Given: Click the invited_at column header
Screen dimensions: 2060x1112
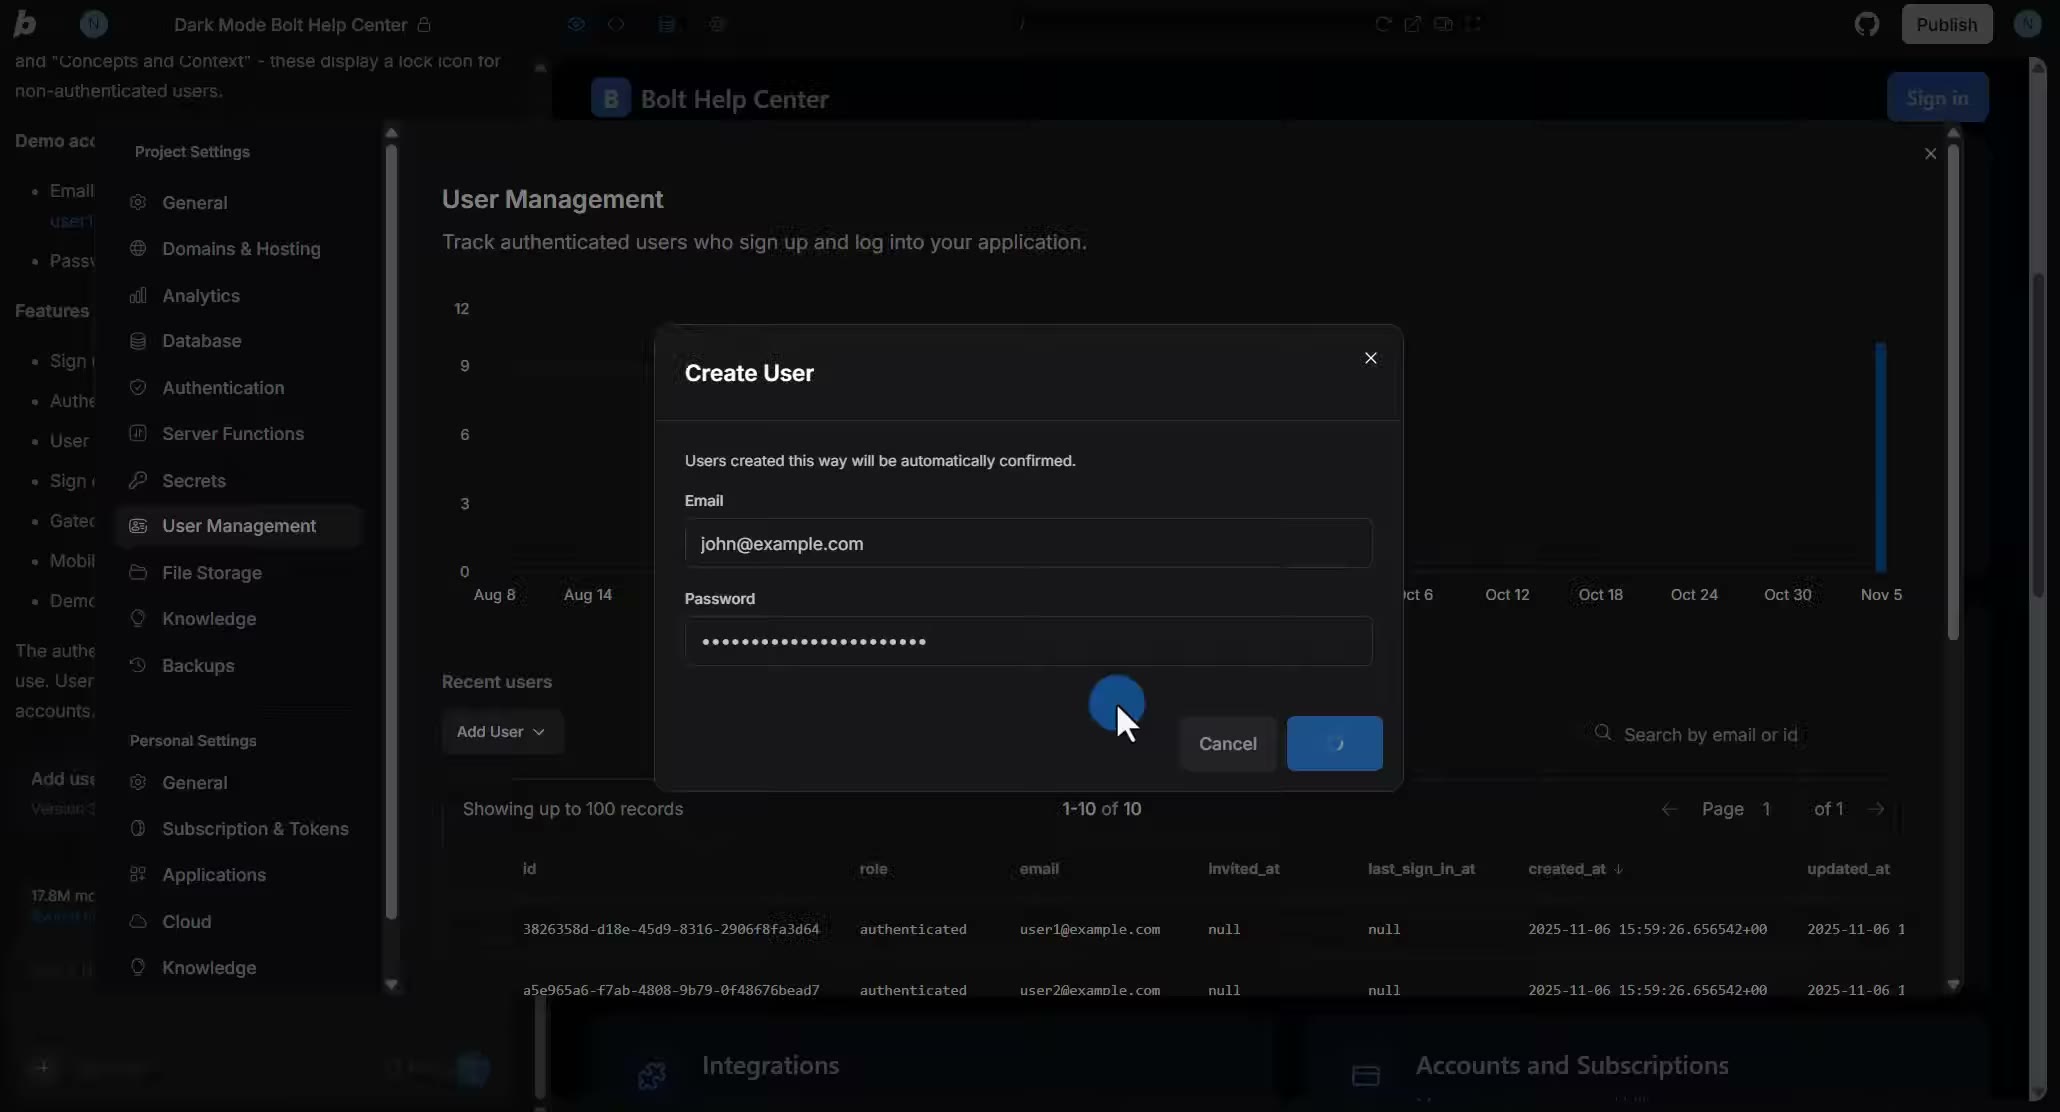Looking at the screenshot, I should [x=1243, y=868].
